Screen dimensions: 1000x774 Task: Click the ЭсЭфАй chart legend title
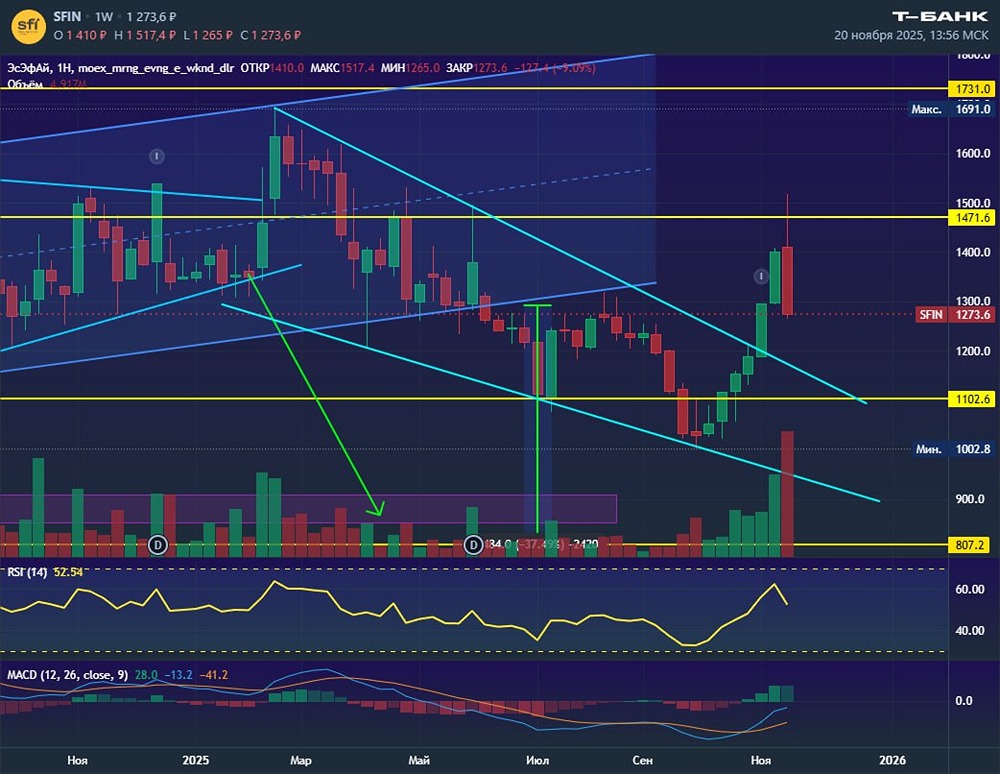[29, 68]
